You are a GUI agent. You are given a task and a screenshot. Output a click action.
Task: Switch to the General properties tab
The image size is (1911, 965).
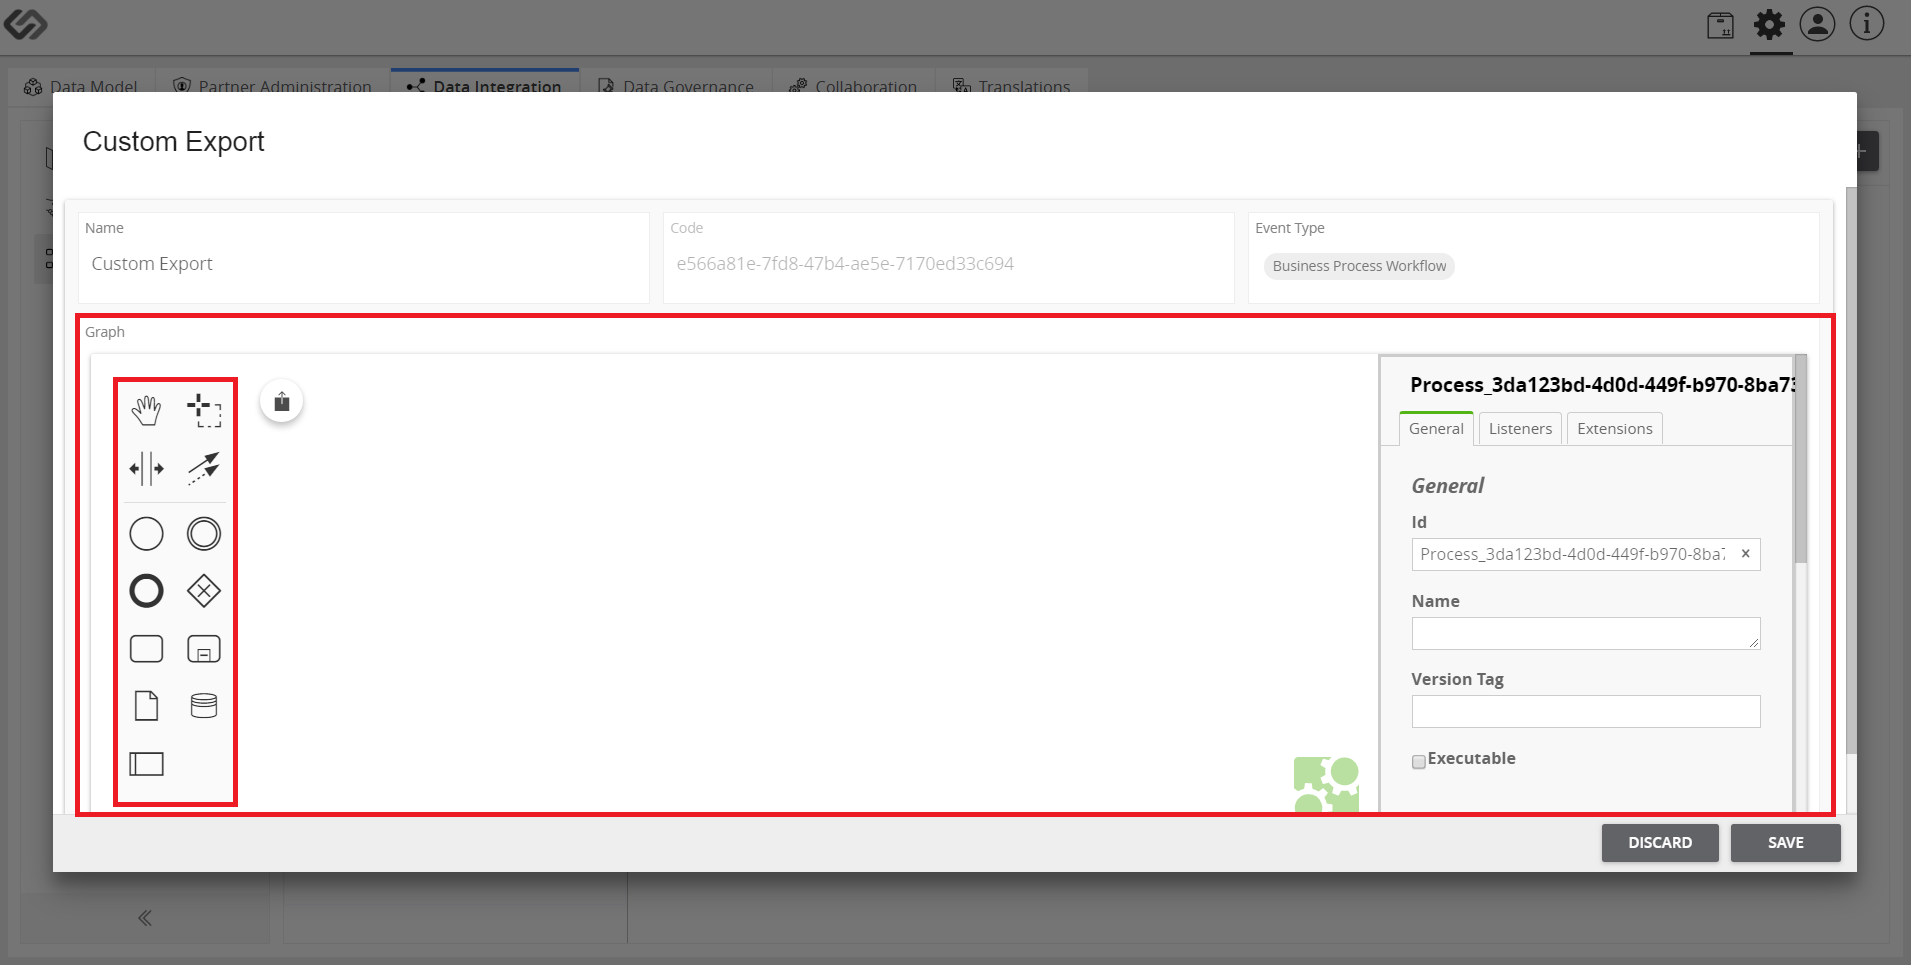pyautogui.click(x=1436, y=428)
